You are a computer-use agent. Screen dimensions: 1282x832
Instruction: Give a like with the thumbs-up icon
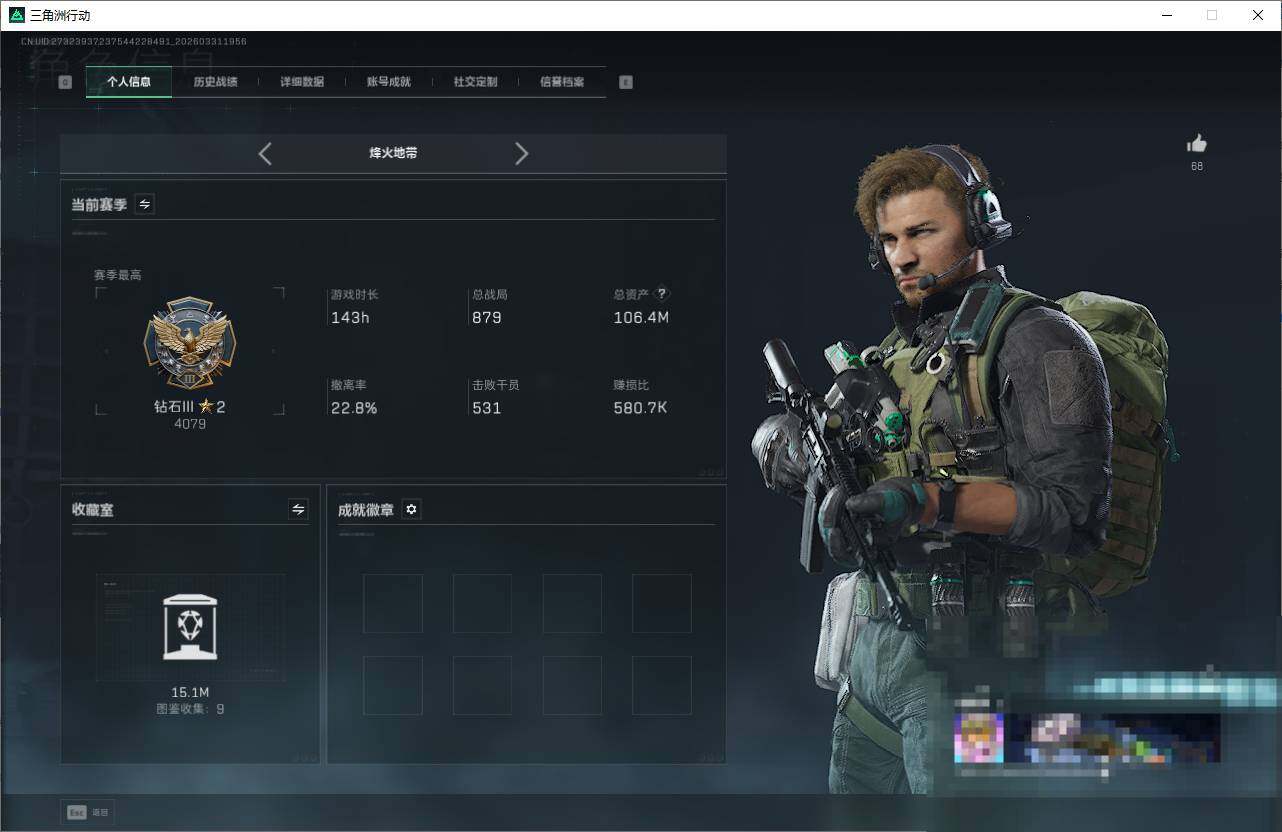[x=1197, y=143]
